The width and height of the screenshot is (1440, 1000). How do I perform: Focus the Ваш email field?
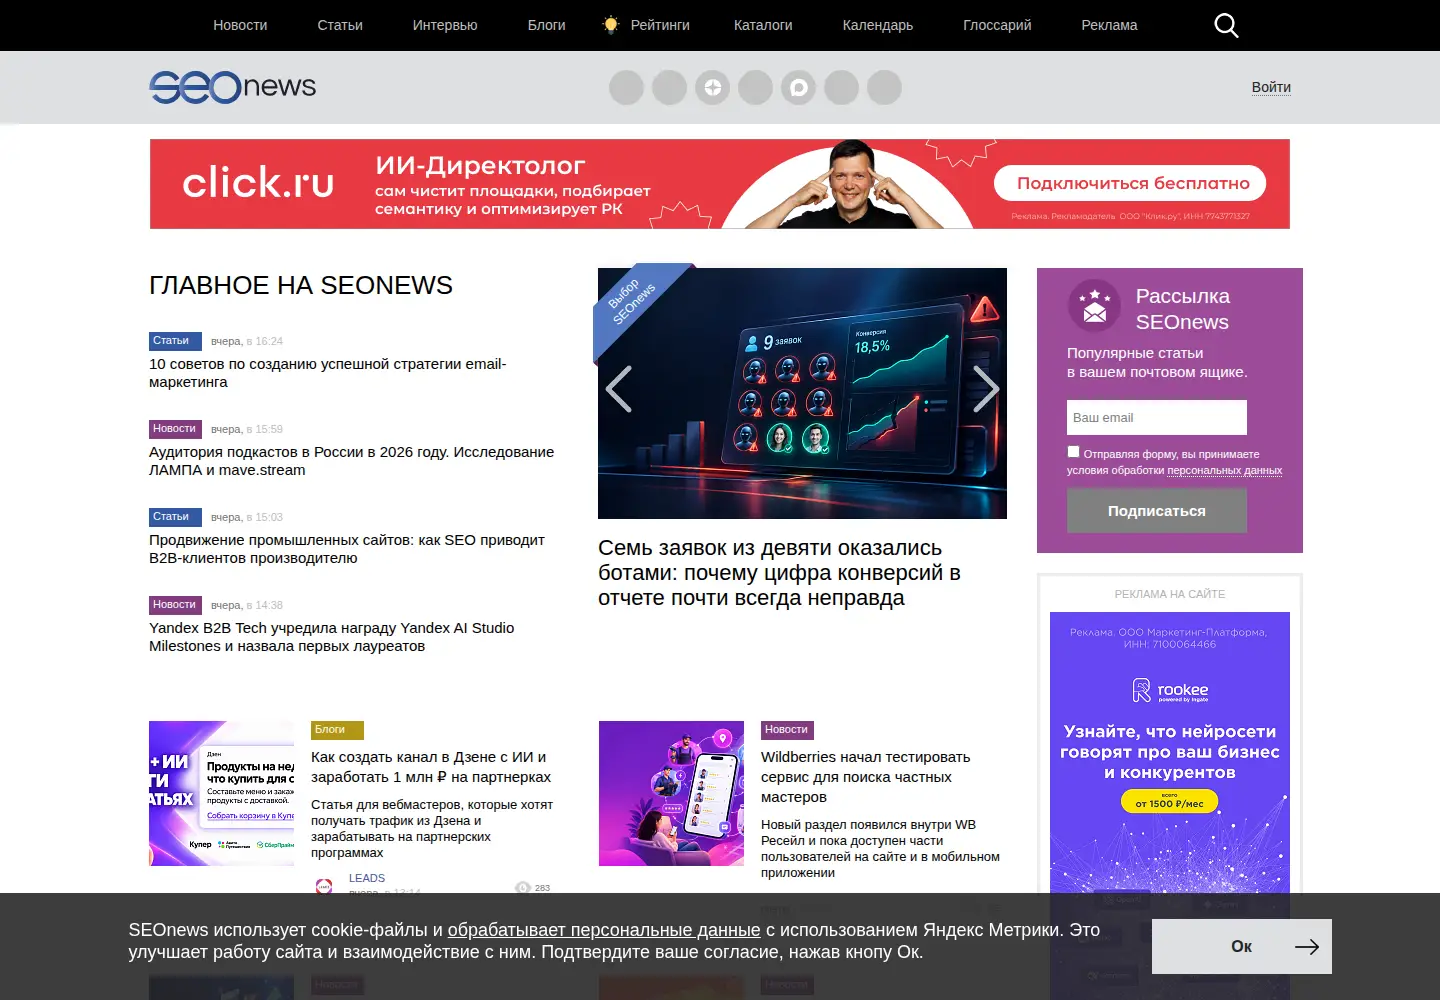pyautogui.click(x=1157, y=417)
